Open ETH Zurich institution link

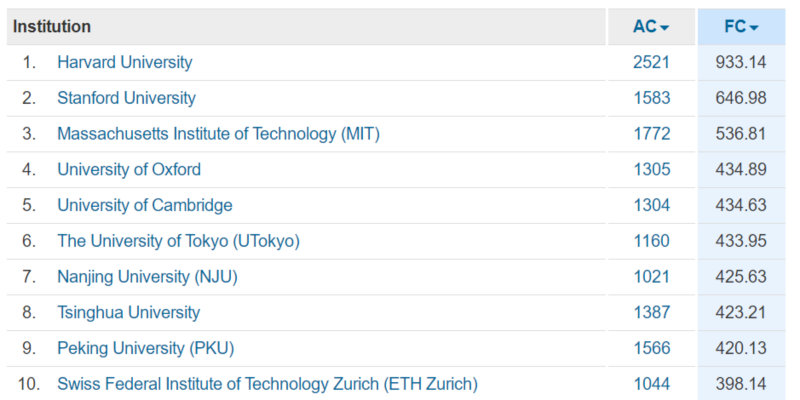(x=267, y=384)
